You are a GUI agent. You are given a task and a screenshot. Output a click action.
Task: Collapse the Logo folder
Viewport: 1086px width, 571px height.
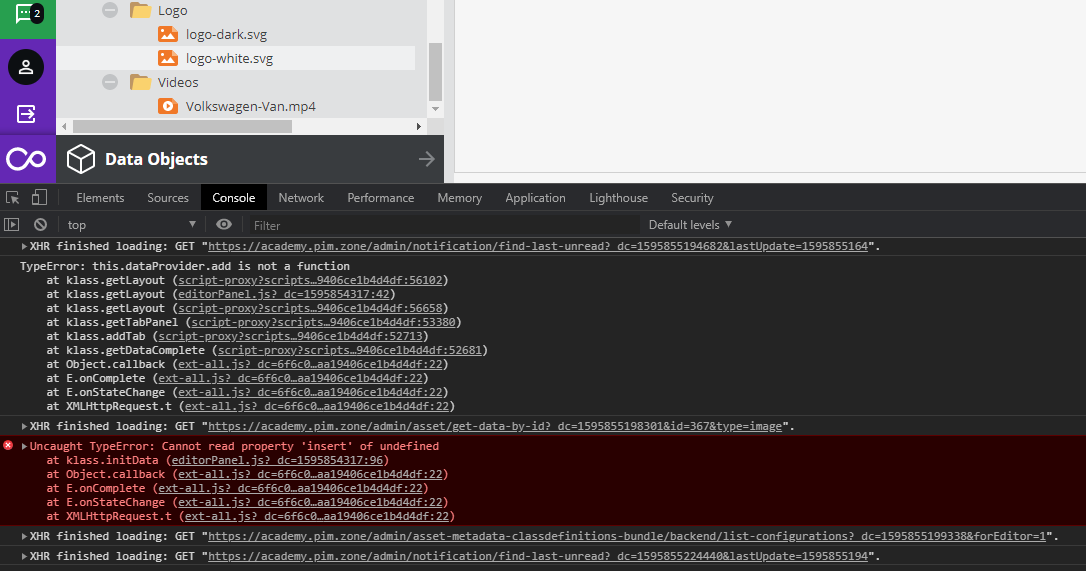click(x=109, y=10)
